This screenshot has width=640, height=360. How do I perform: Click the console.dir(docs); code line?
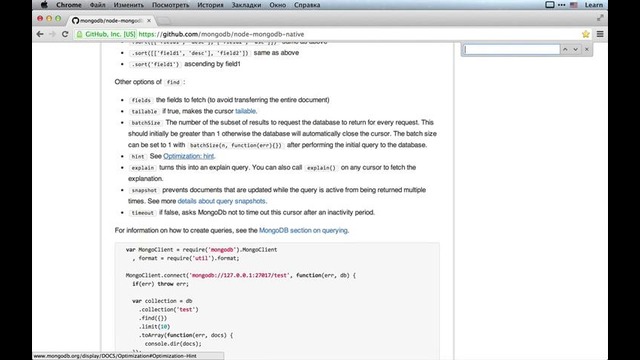173,344
